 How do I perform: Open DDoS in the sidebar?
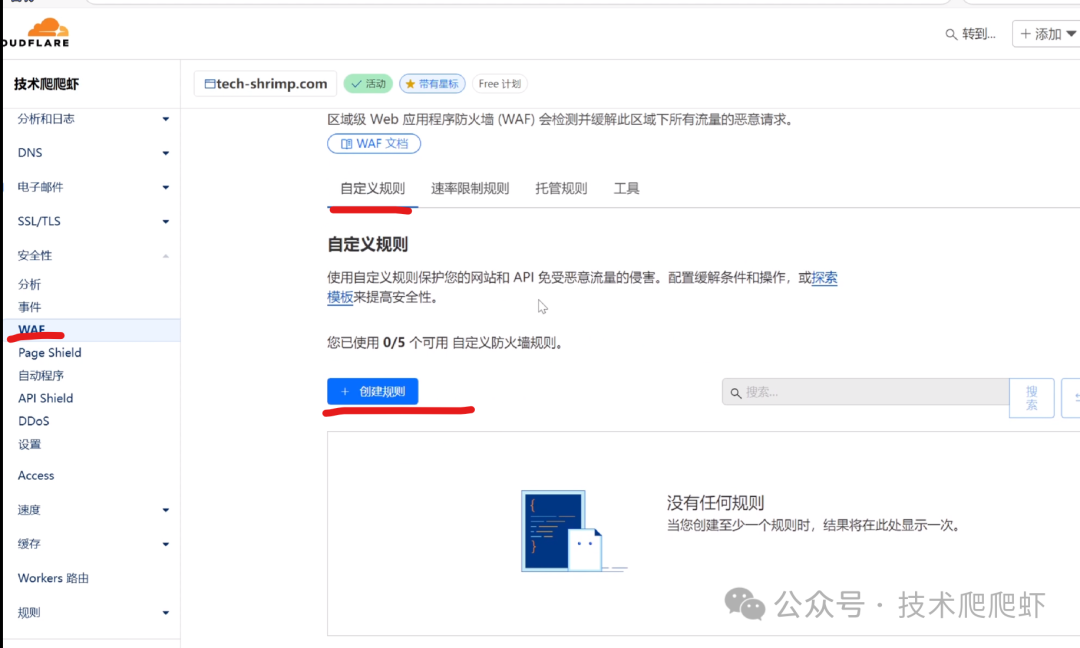click(34, 421)
